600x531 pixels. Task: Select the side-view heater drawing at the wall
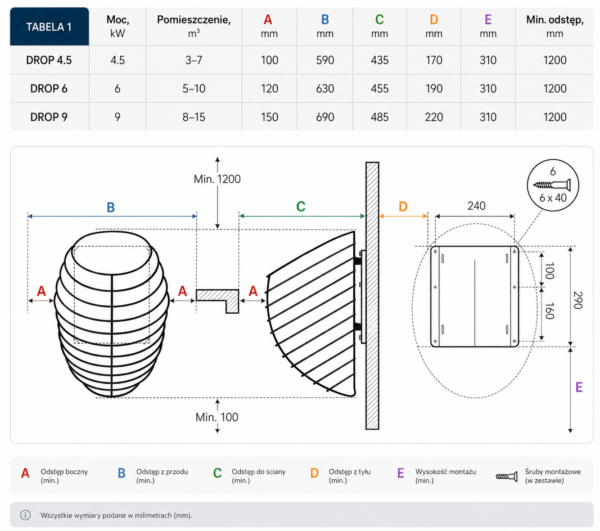pos(311,314)
